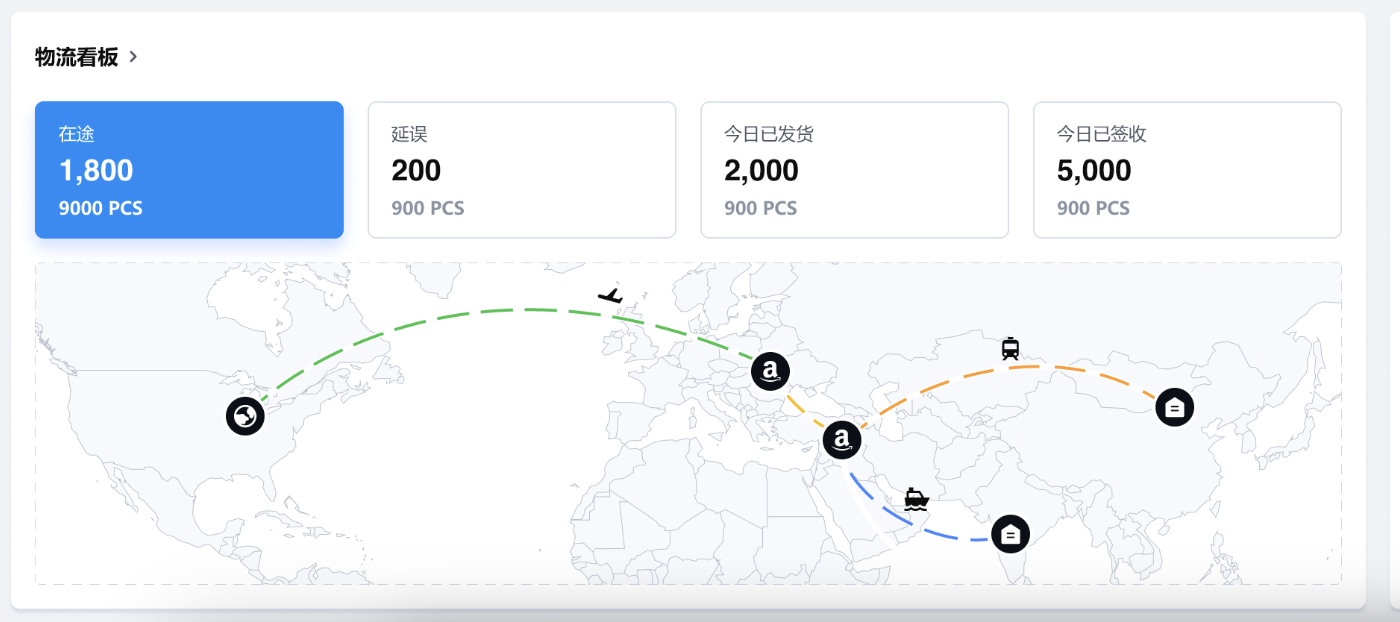The height and width of the screenshot is (622, 1400).
Task: Switch to the 延误 card tab
Action: [521, 170]
